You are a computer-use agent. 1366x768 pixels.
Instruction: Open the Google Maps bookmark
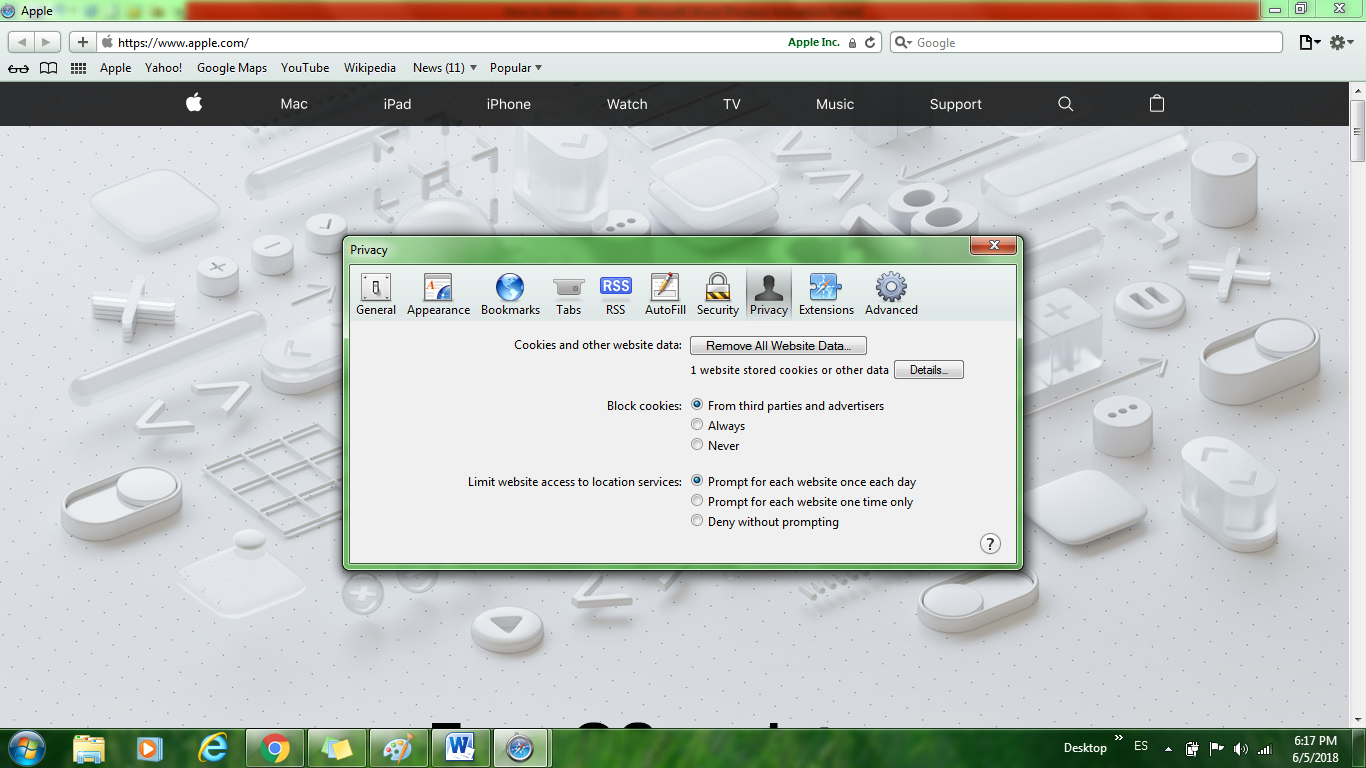232,68
